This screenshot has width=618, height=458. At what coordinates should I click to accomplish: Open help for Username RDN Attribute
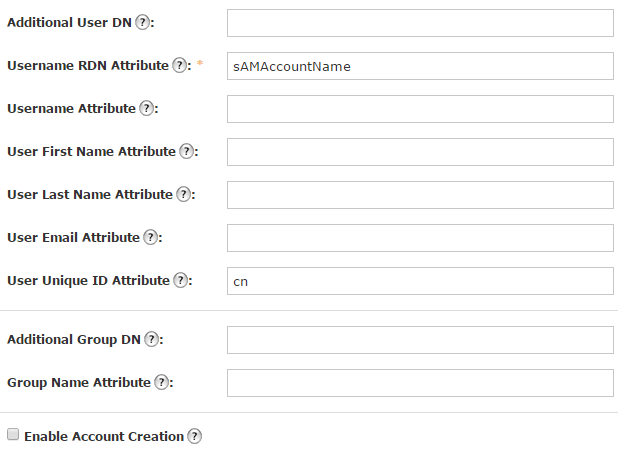pos(180,65)
